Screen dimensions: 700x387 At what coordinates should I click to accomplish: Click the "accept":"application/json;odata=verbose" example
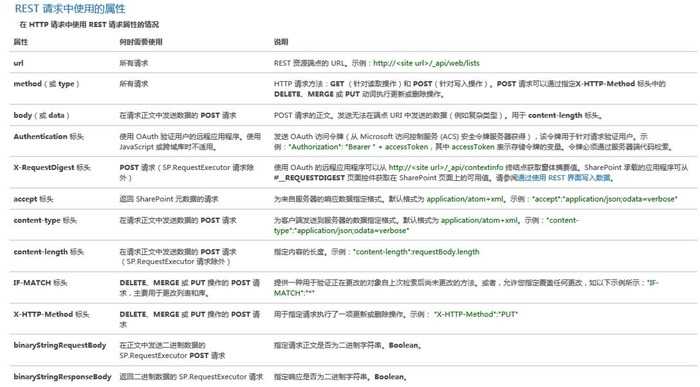pos(604,199)
